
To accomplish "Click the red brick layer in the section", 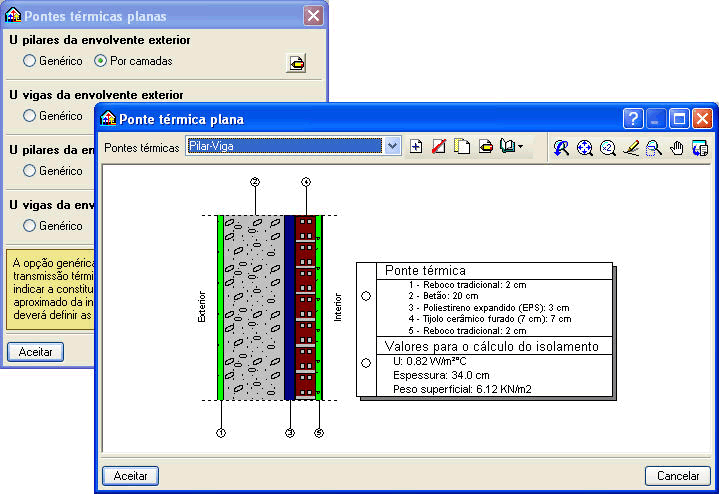I will [305, 308].
